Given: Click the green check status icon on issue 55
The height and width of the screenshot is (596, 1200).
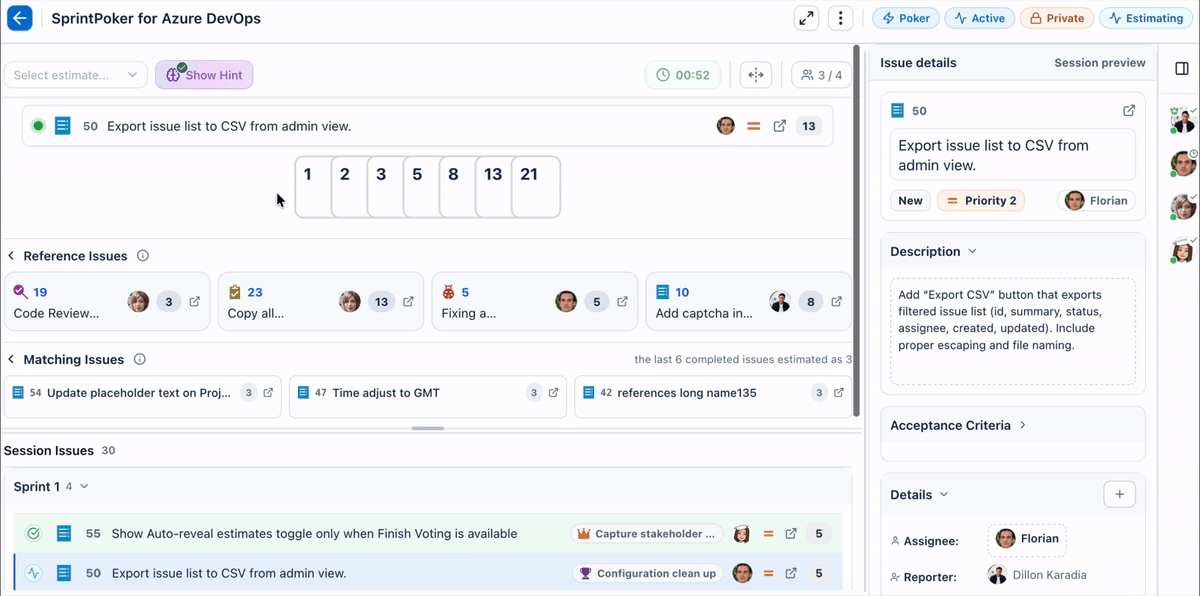Looking at the screenshot, I should (x=33, y=534).
